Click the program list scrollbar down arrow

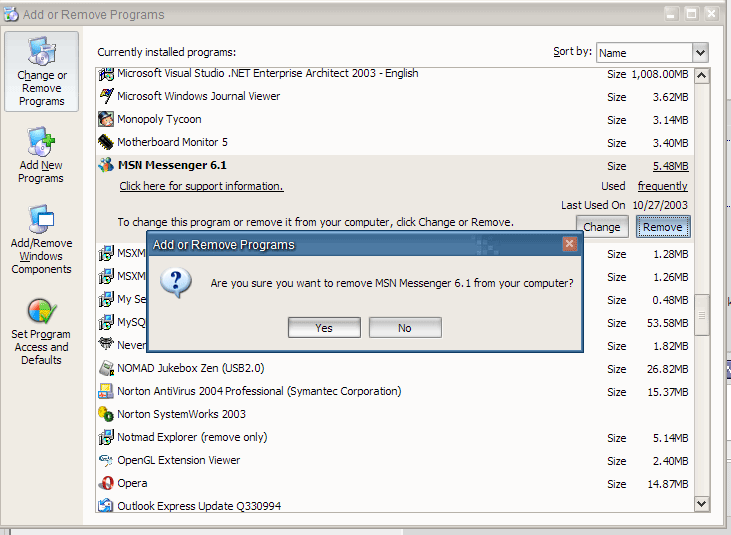coord(701,505)
